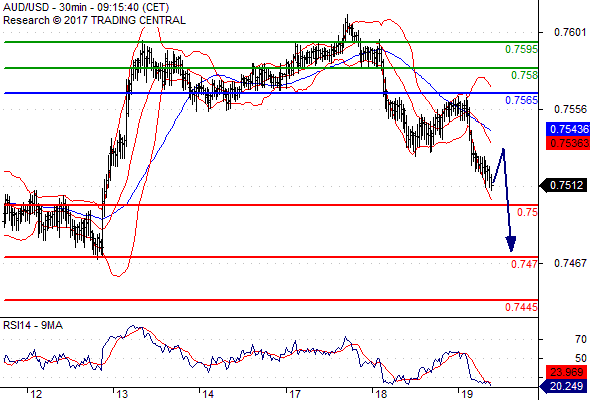
Task: Click the date label 18 on the time axis
Action: (x=381, y=394)
